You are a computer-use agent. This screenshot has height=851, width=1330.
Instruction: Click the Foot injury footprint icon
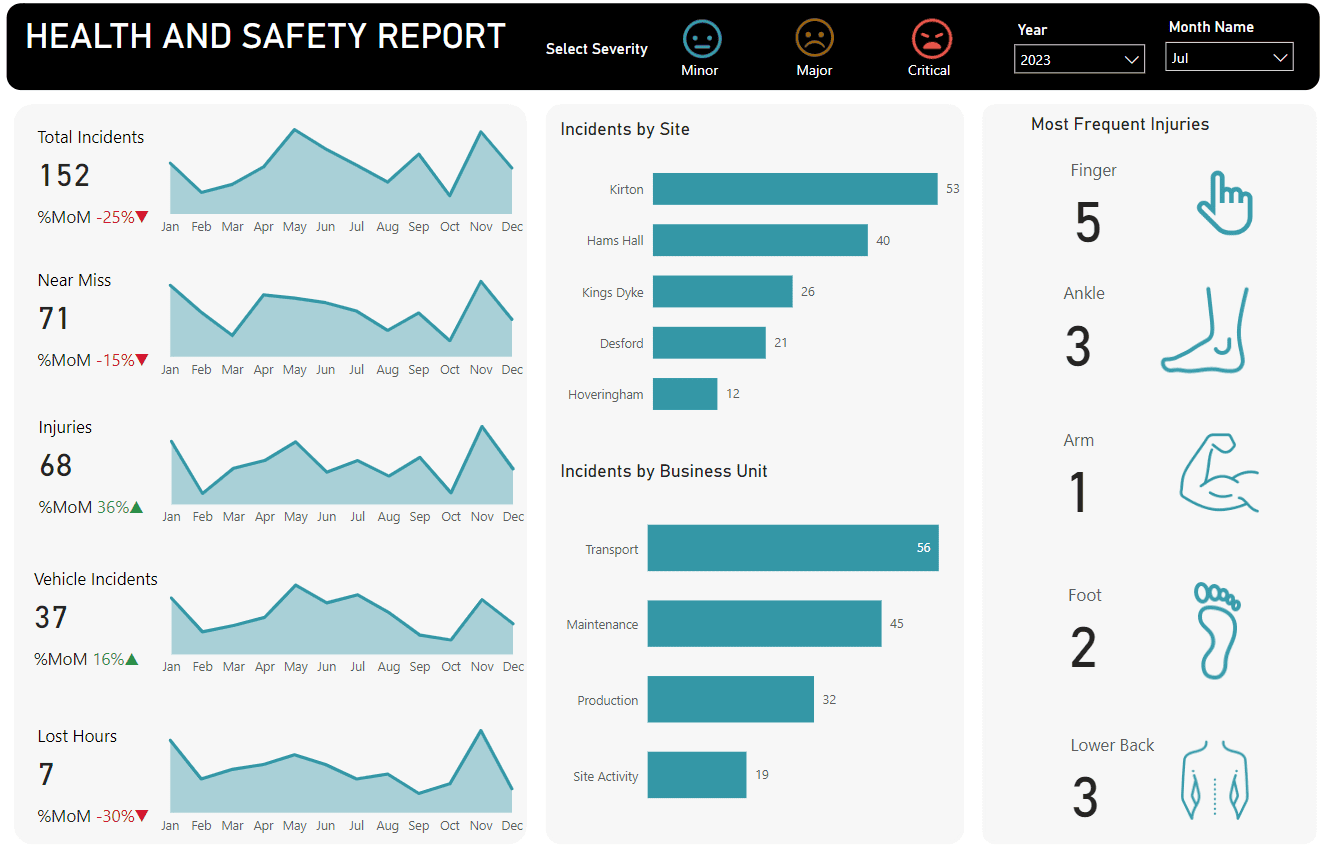click(1216, 631)
